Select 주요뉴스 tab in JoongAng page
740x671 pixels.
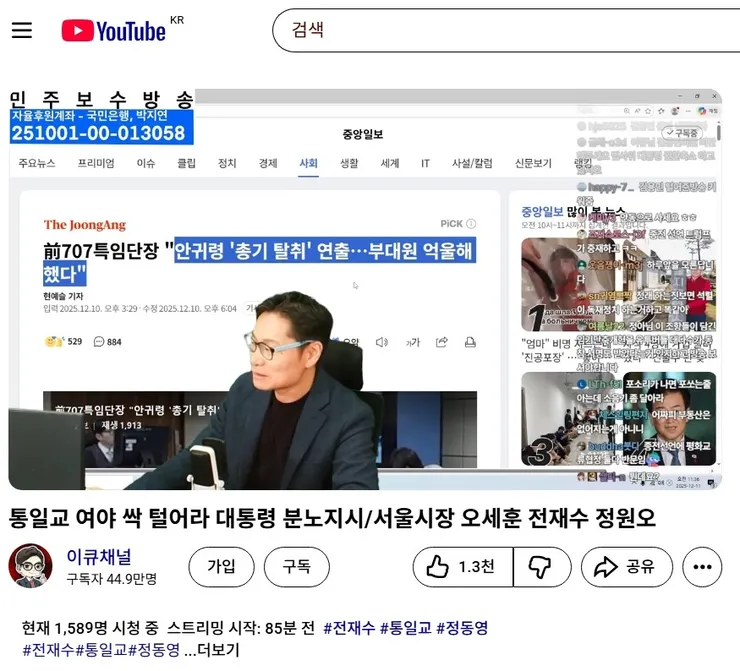click(37, 163)
